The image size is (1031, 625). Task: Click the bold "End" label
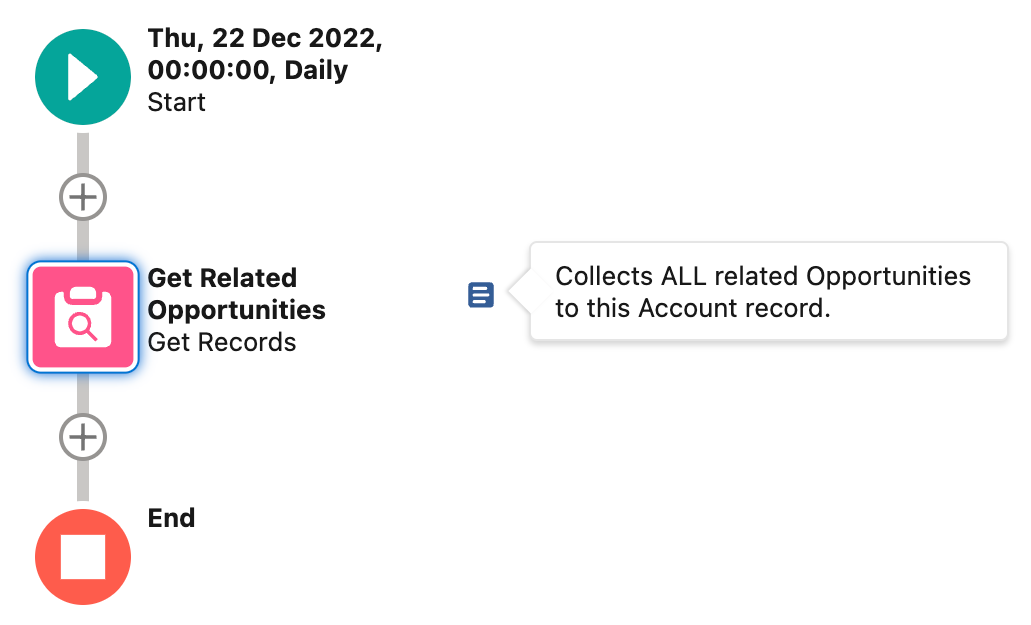pos(172,518)
